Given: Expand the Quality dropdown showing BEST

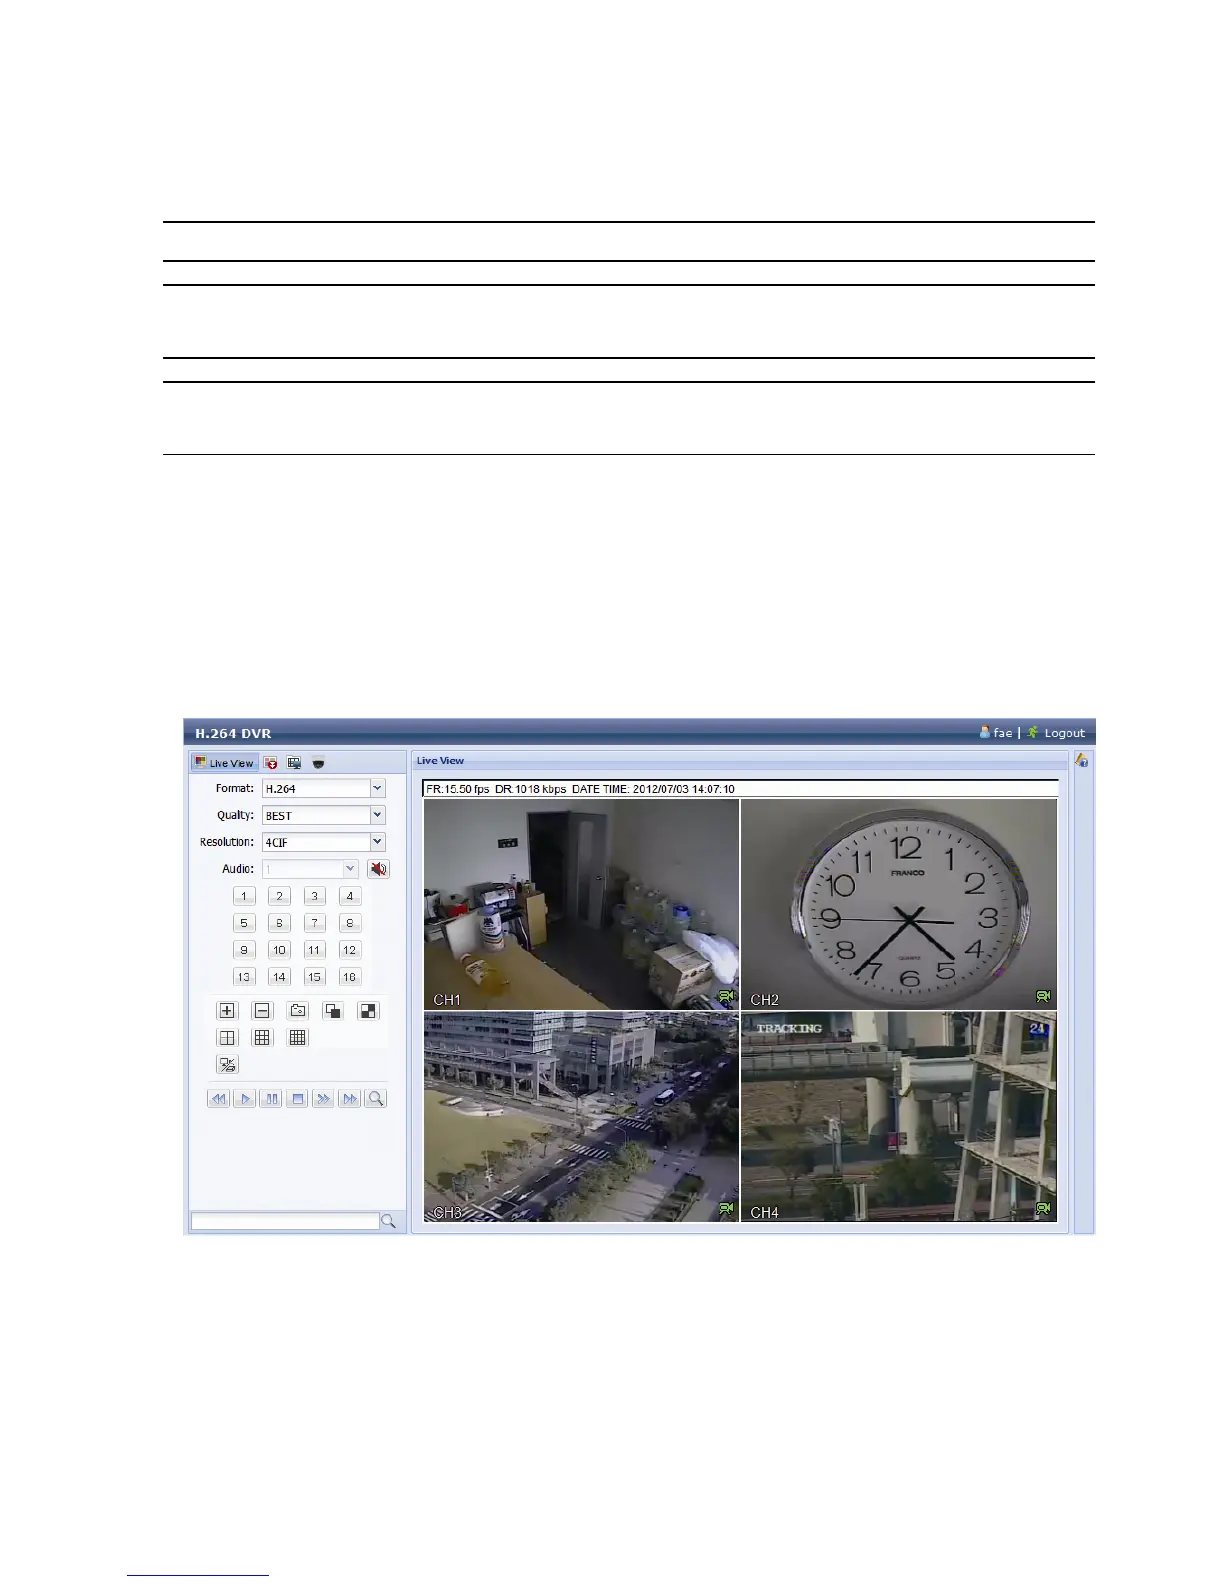Looking at the screenshot, I should click(x=377, y=816).
